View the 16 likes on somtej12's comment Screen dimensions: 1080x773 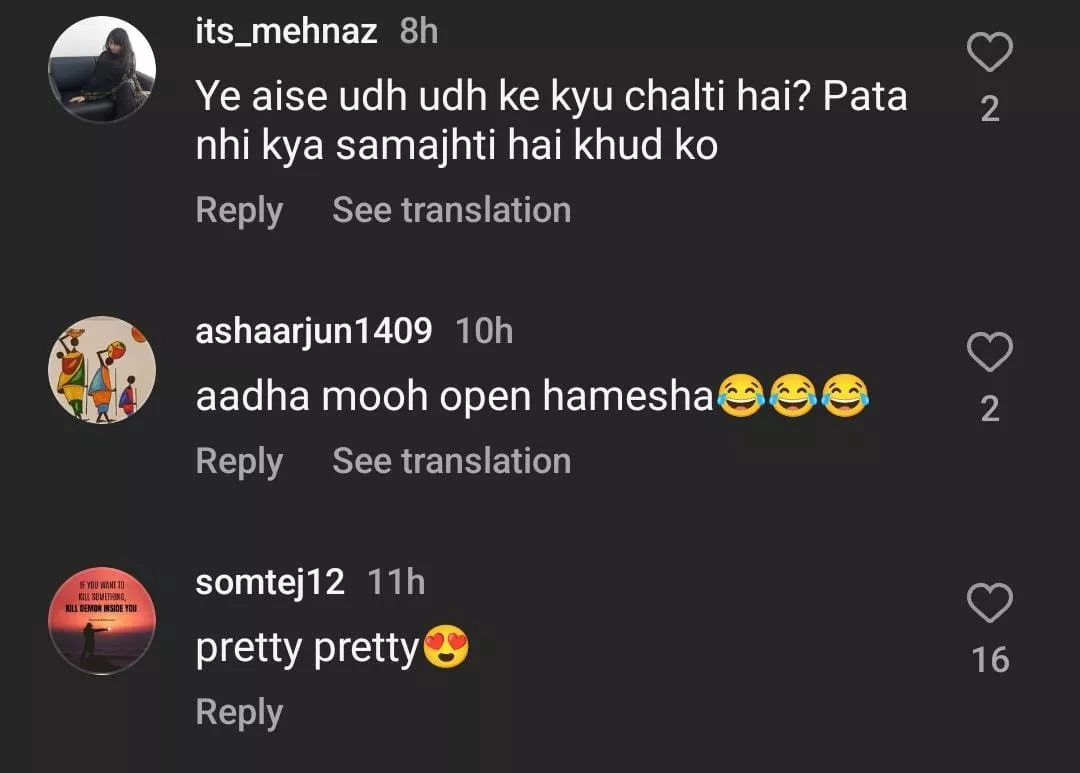click(990, 660)
